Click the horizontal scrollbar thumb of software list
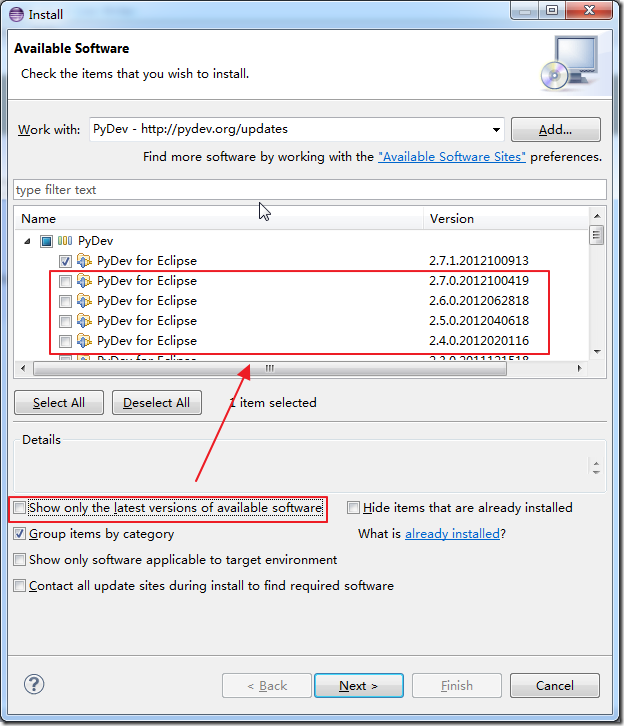 click(270, 369)
